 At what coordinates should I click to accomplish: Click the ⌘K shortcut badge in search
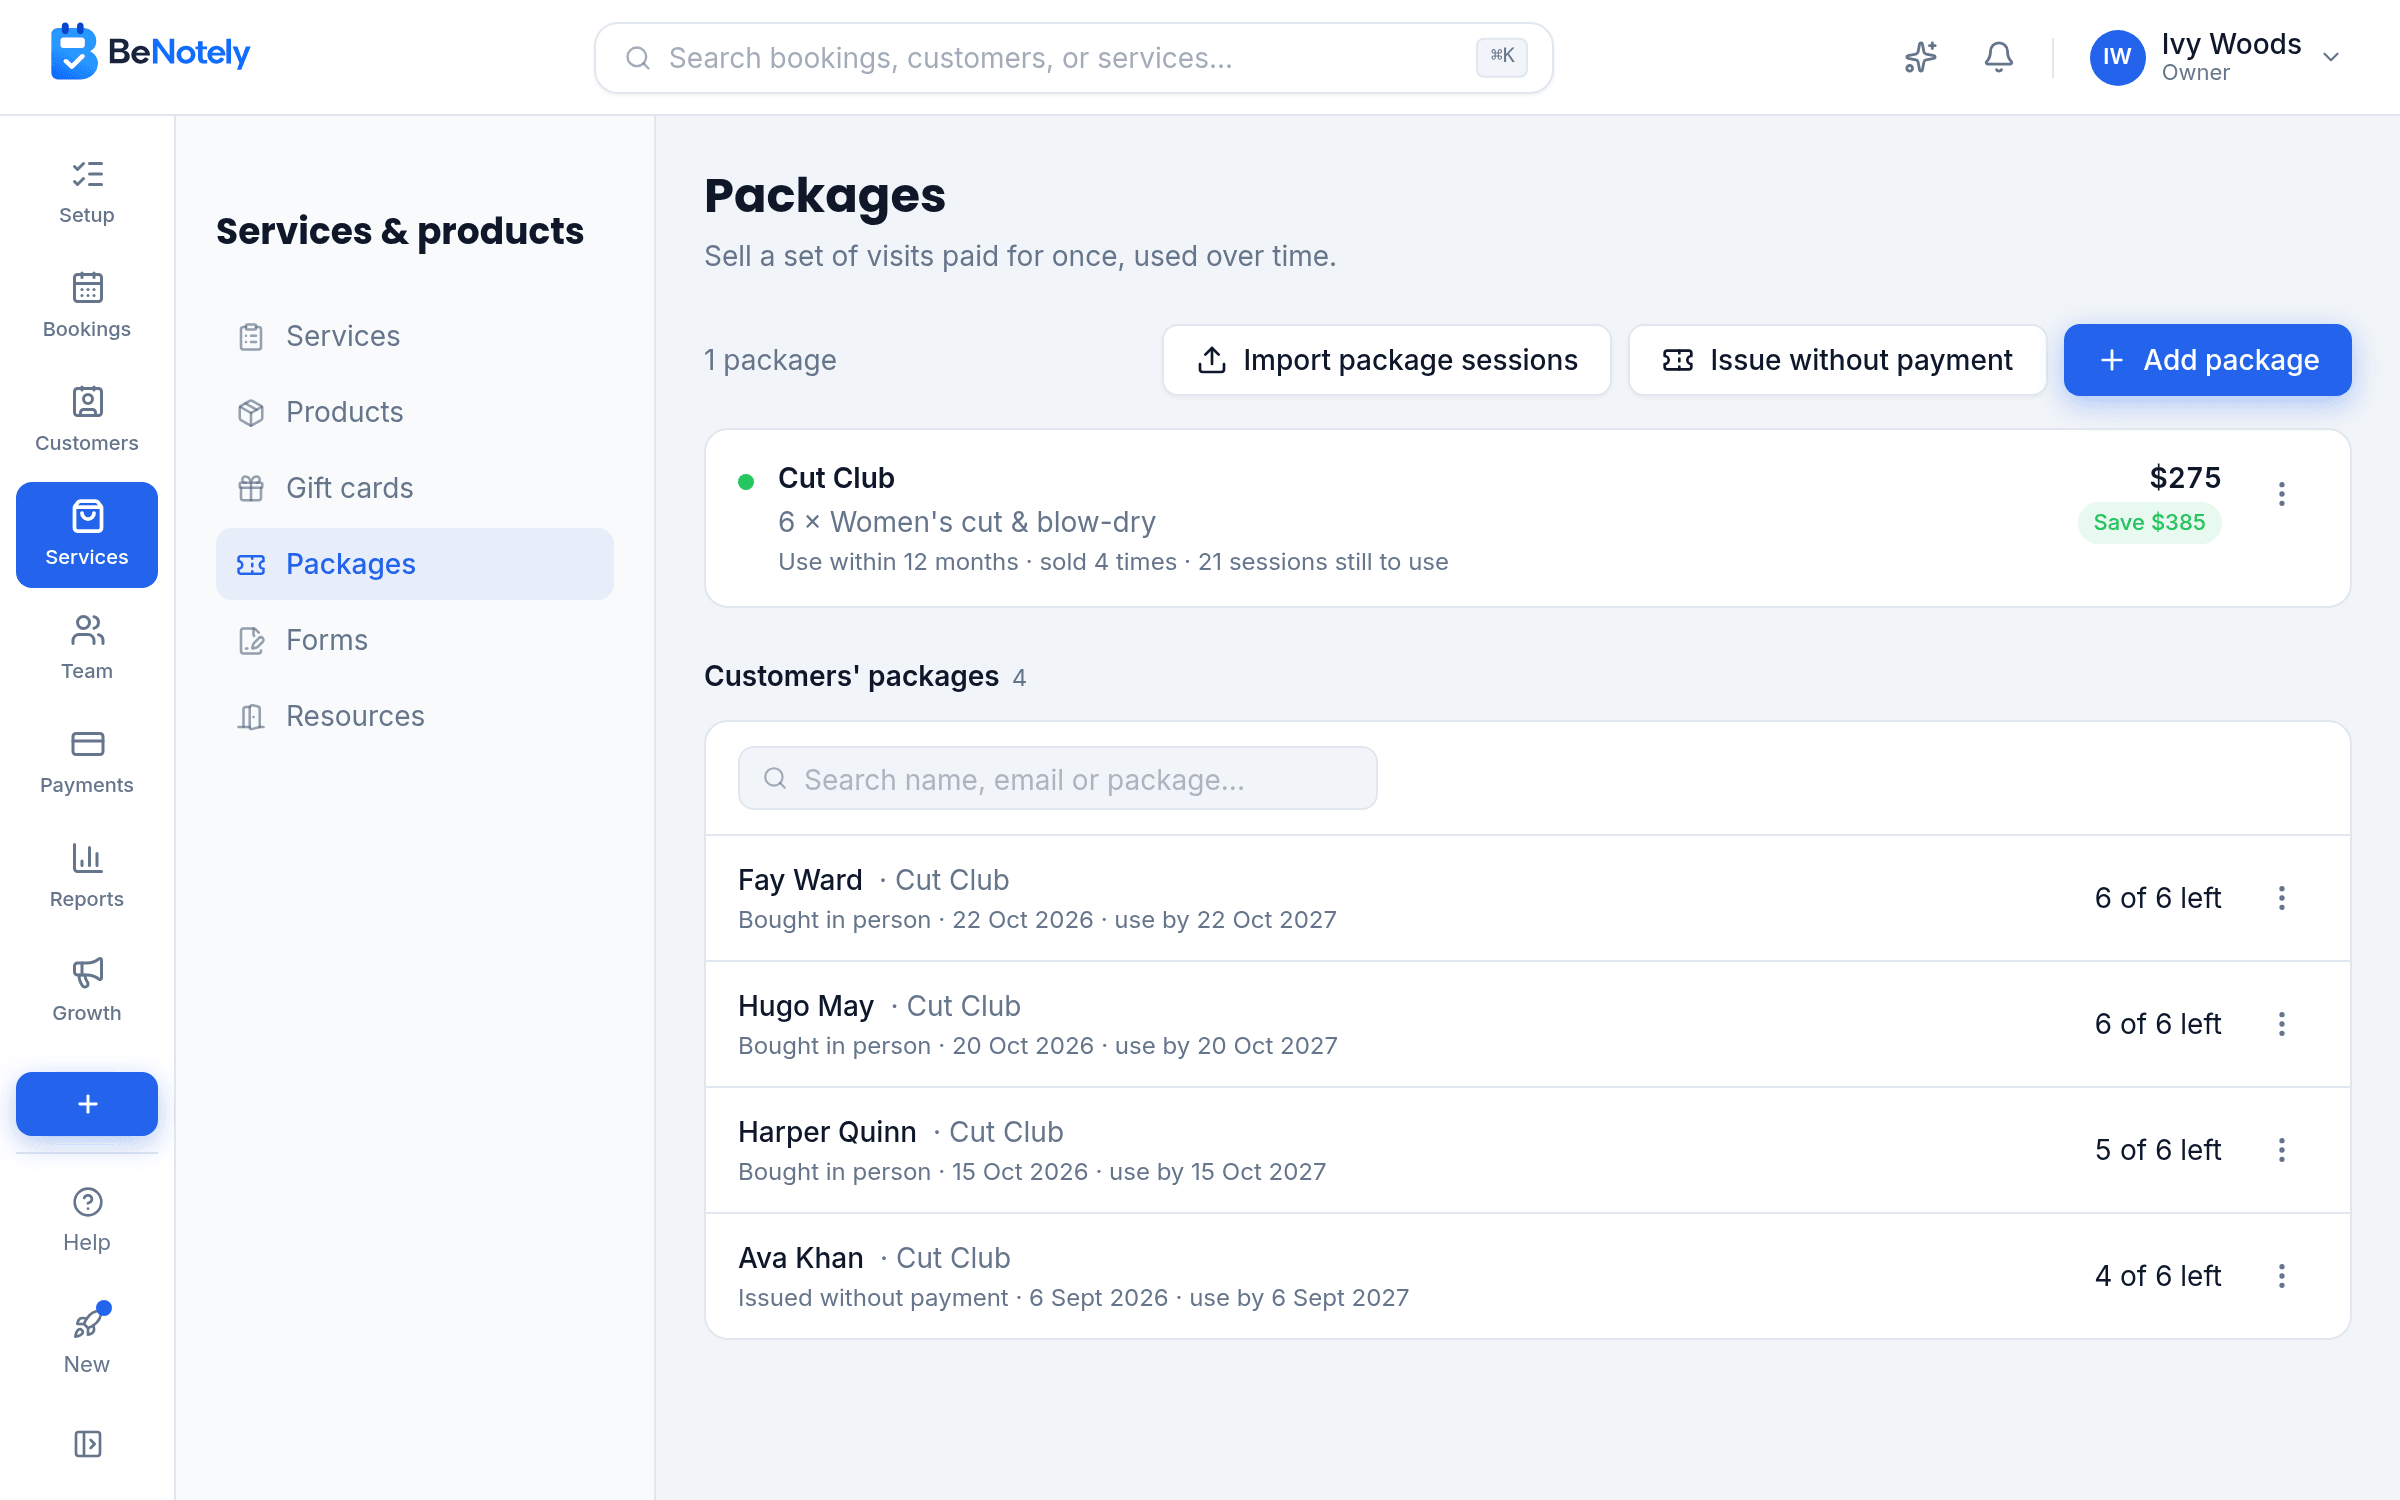(x=1502, y=56)
